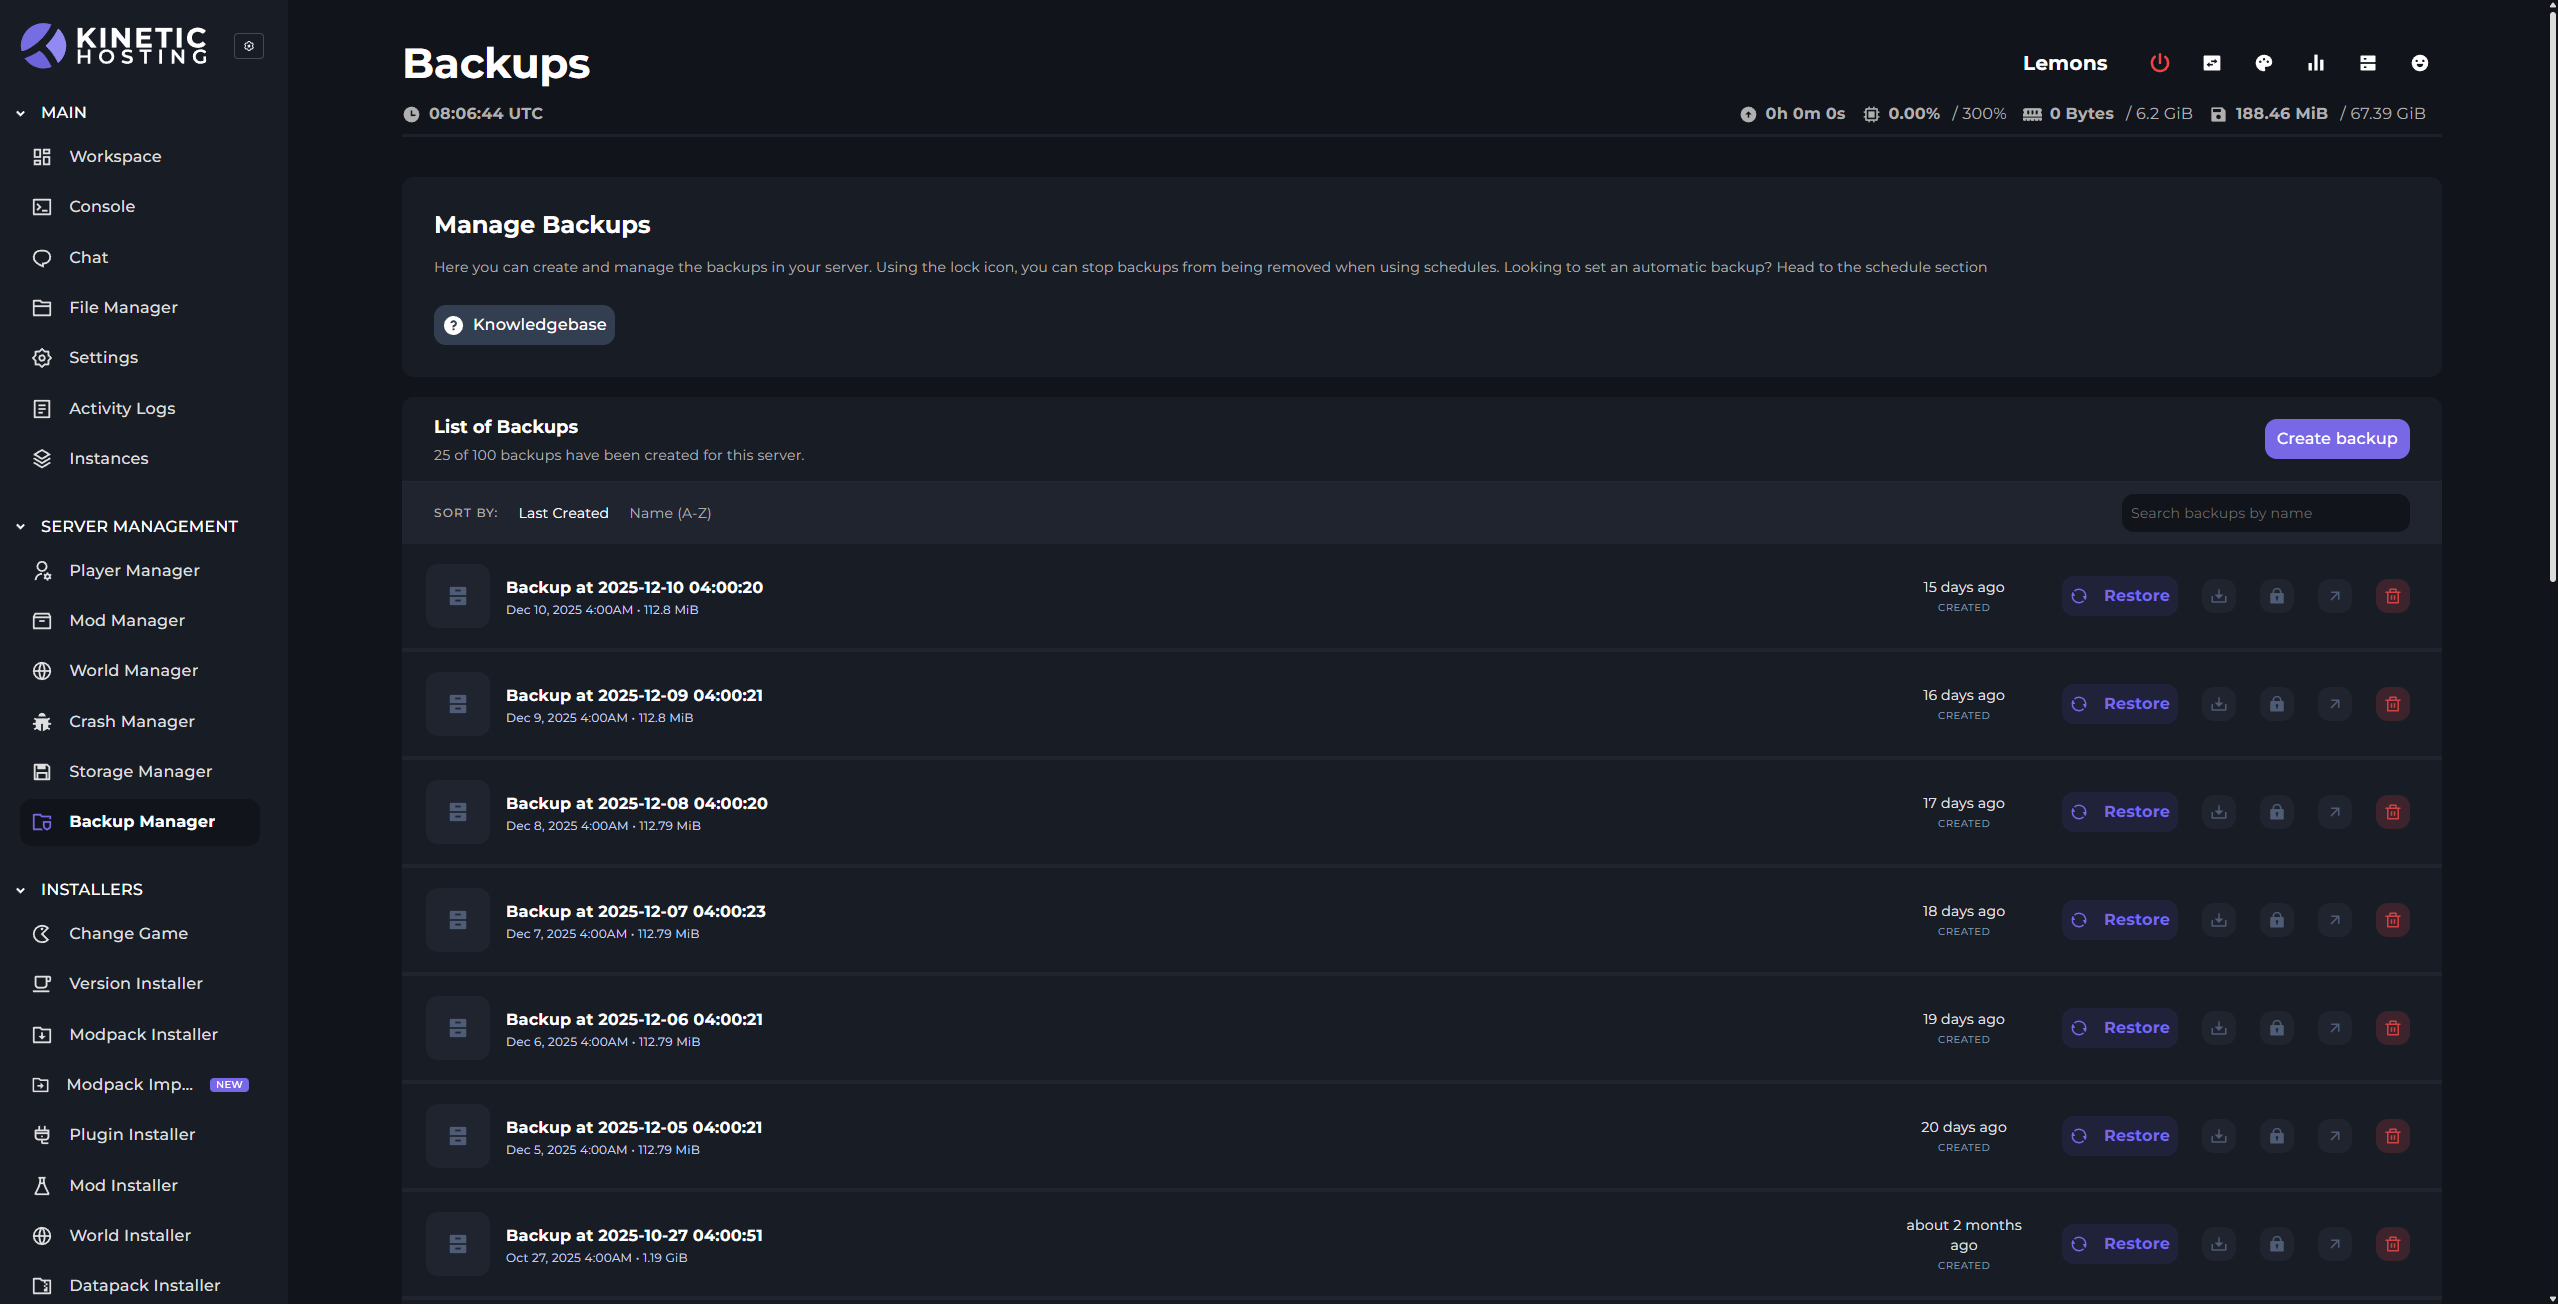Open the theme palette icon in header

(2263, 63)
